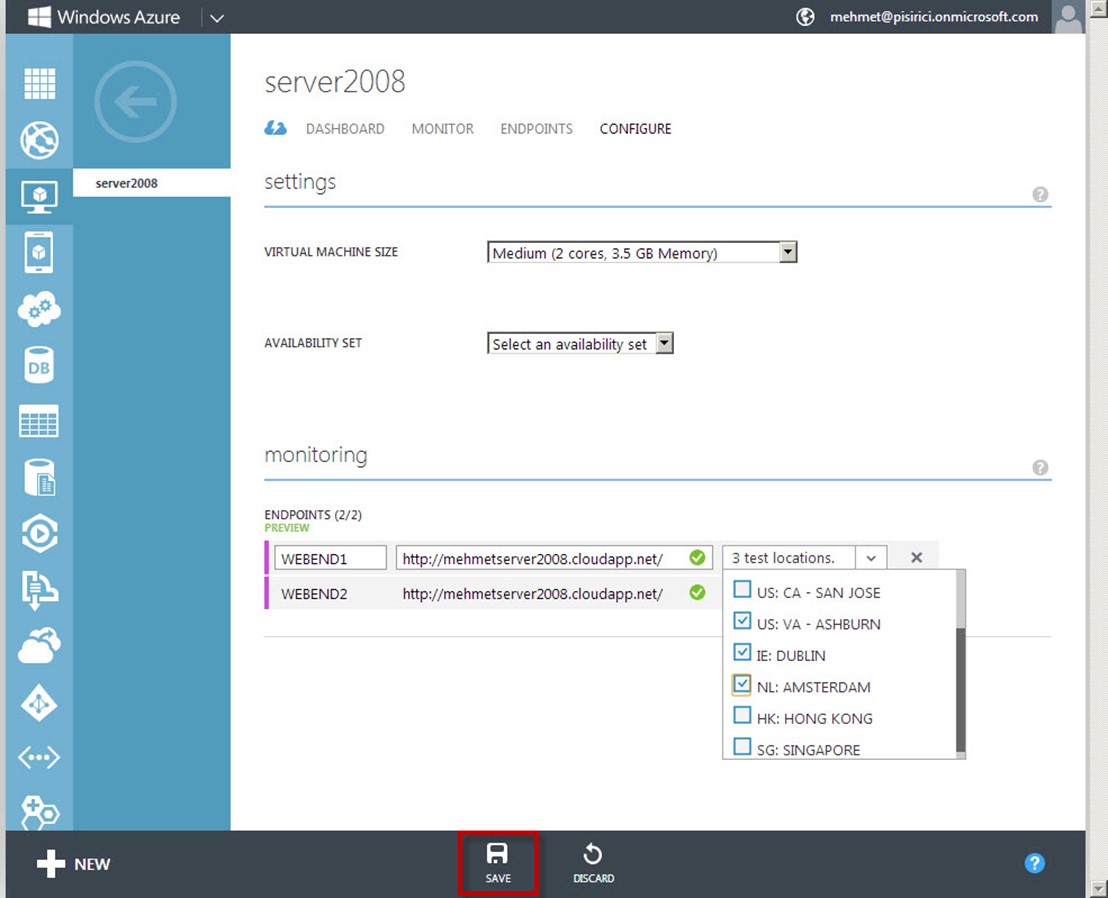Open All Items grid icon in sidebar
This screenshot has height=898, width=1108.
[x=40, y=83]
